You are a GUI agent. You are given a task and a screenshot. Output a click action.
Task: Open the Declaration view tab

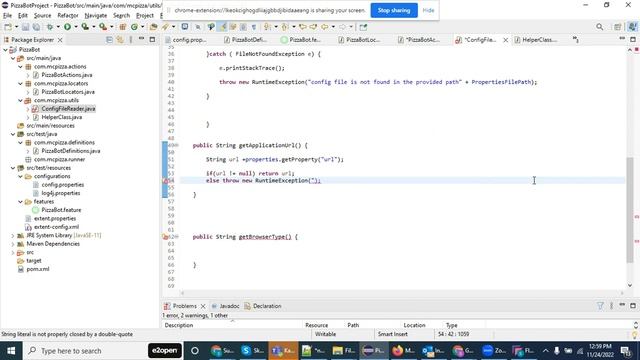point(263,306)
